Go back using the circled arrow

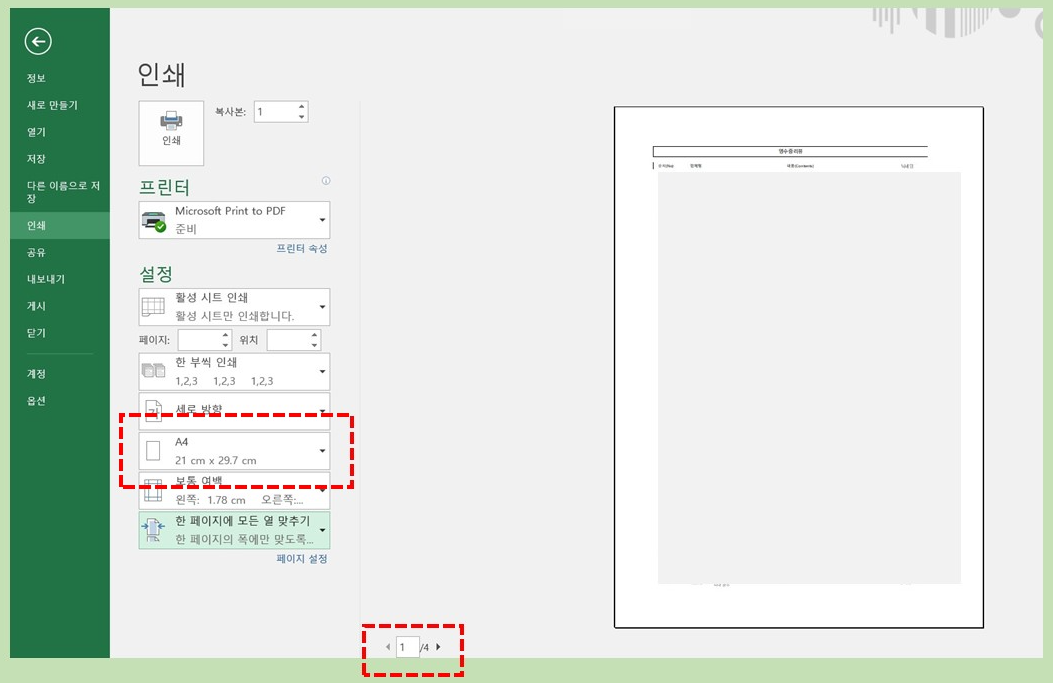pyautogui.click(x=38, y=42)
